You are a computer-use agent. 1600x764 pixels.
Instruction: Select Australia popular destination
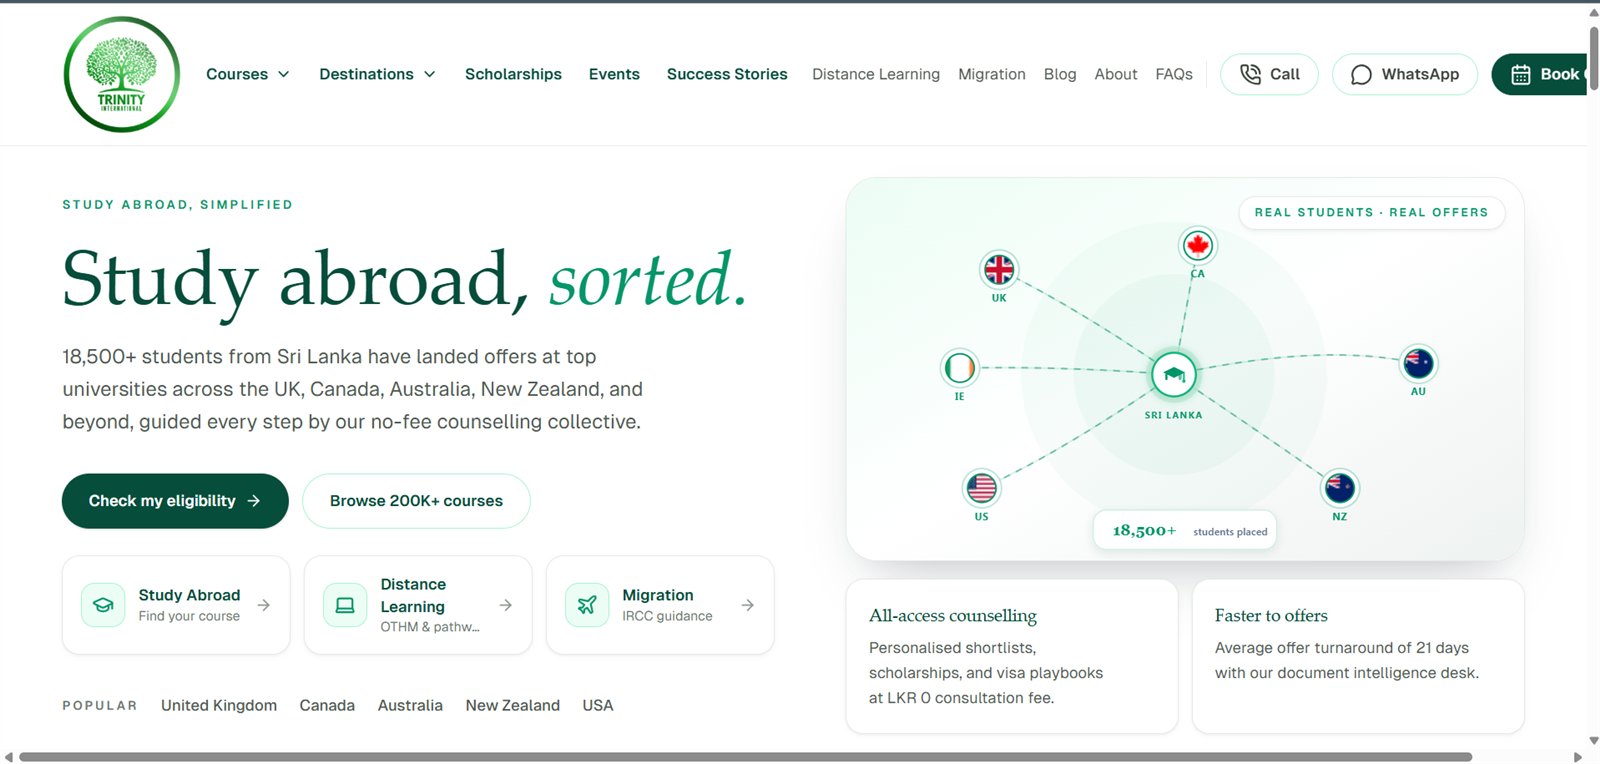(410, 705)
